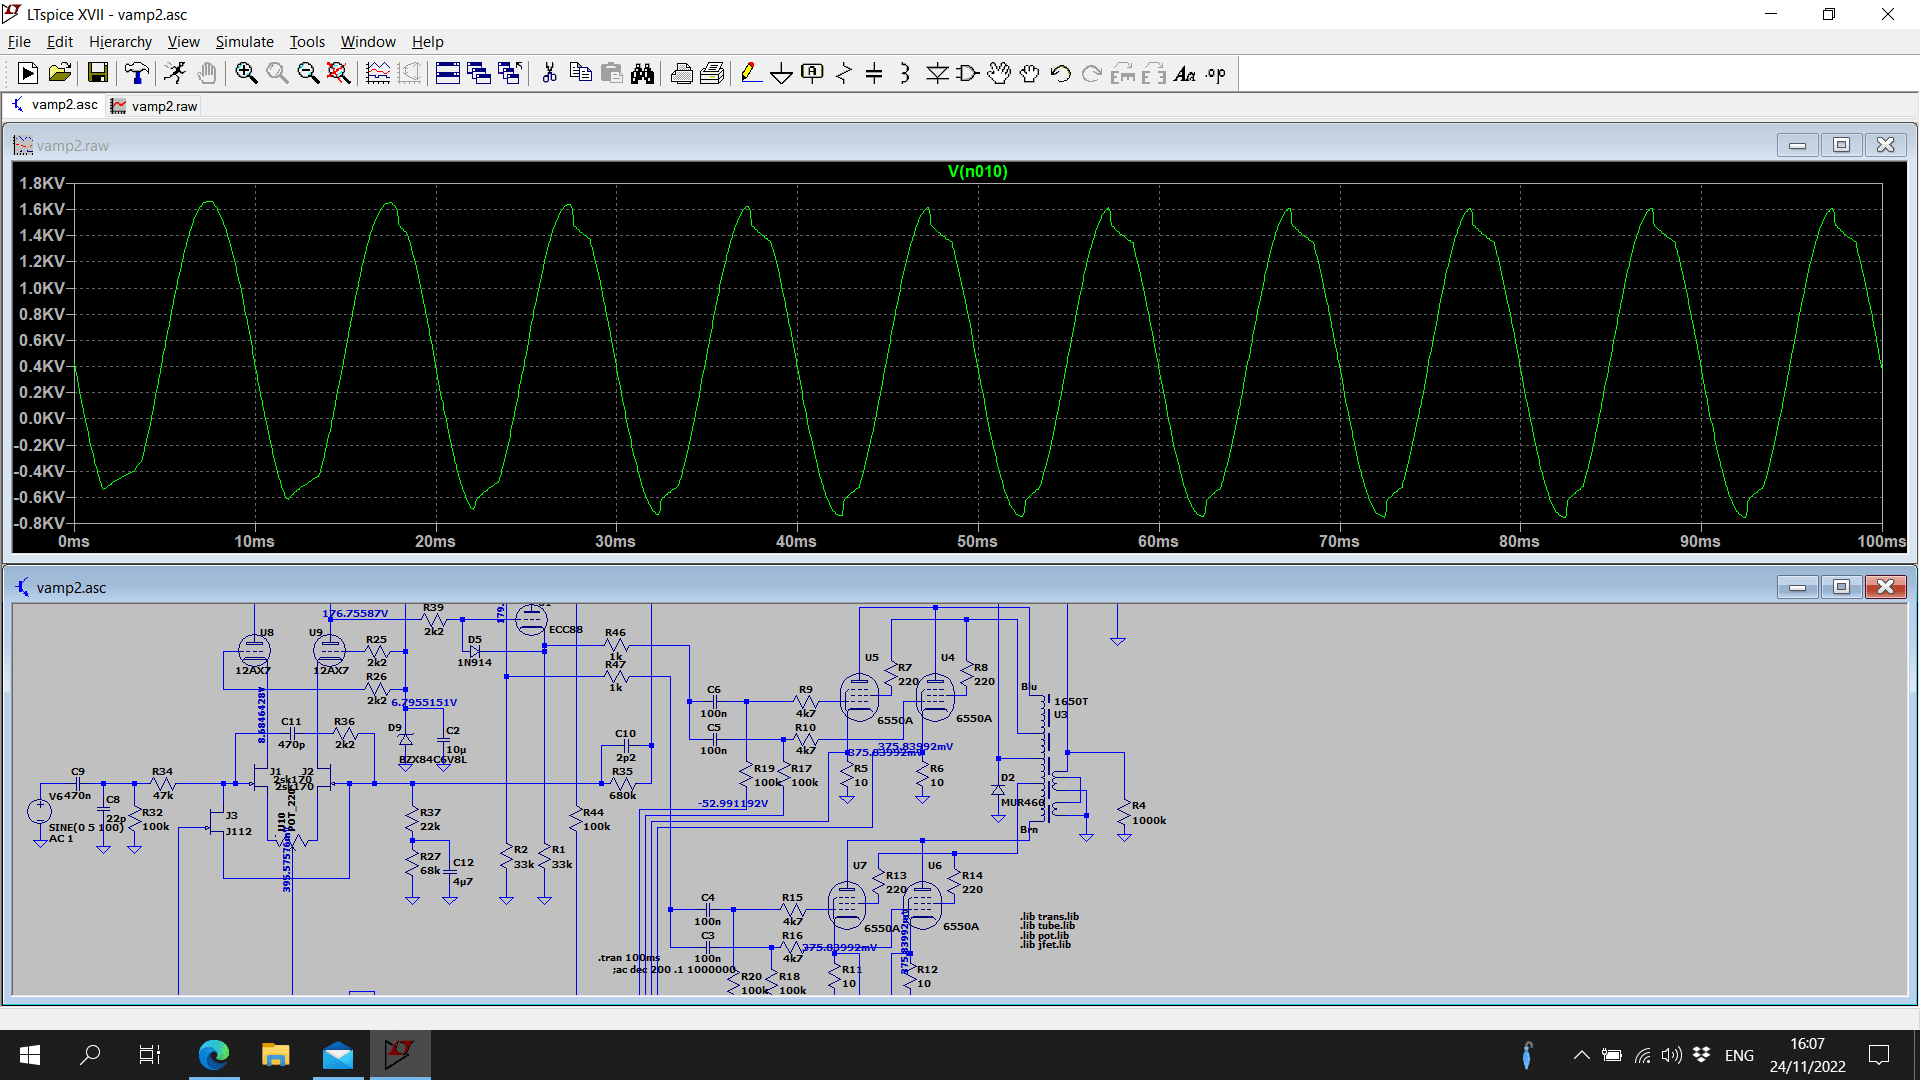Click the 176.75587V voltage label
The image size is (1920, 1080).
coord(355,613)
